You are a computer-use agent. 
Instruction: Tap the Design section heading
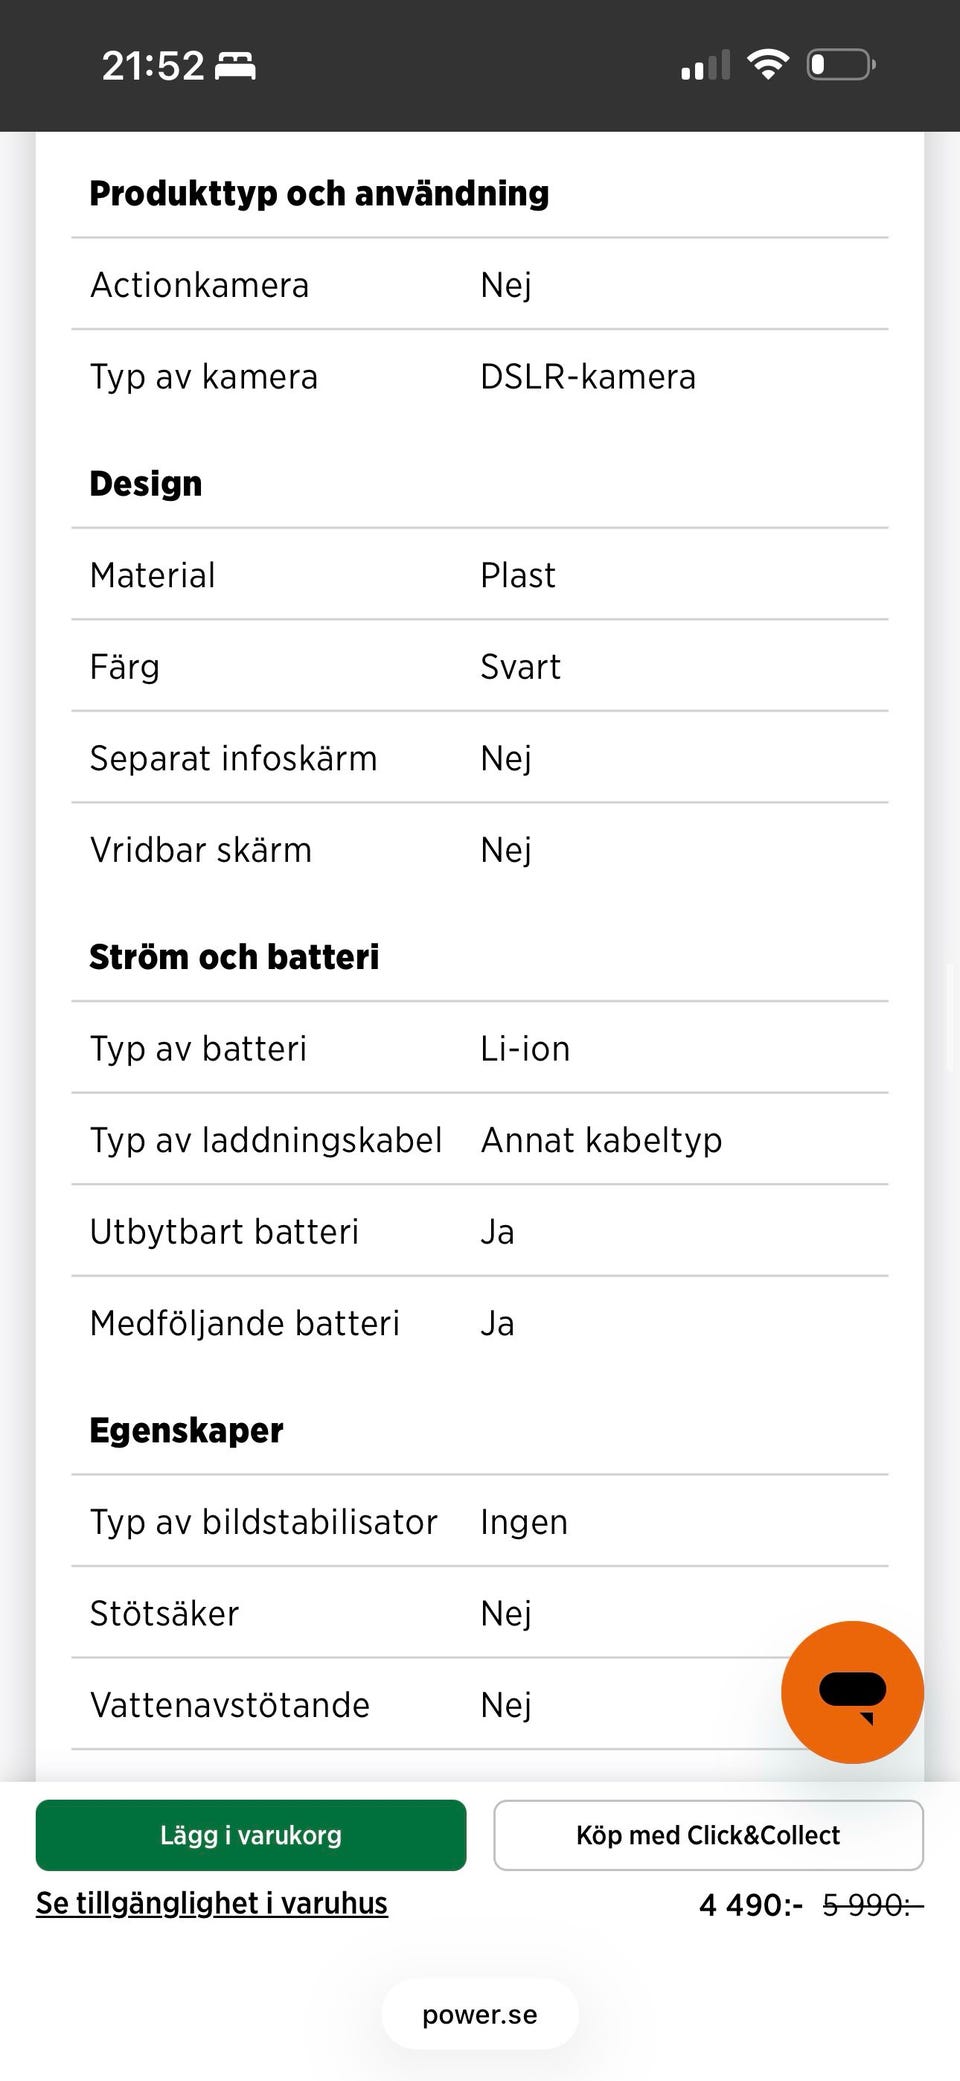146,484
